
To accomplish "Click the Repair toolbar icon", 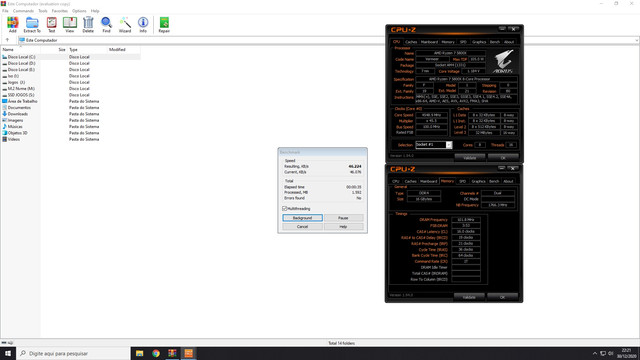I will [164, 23].
